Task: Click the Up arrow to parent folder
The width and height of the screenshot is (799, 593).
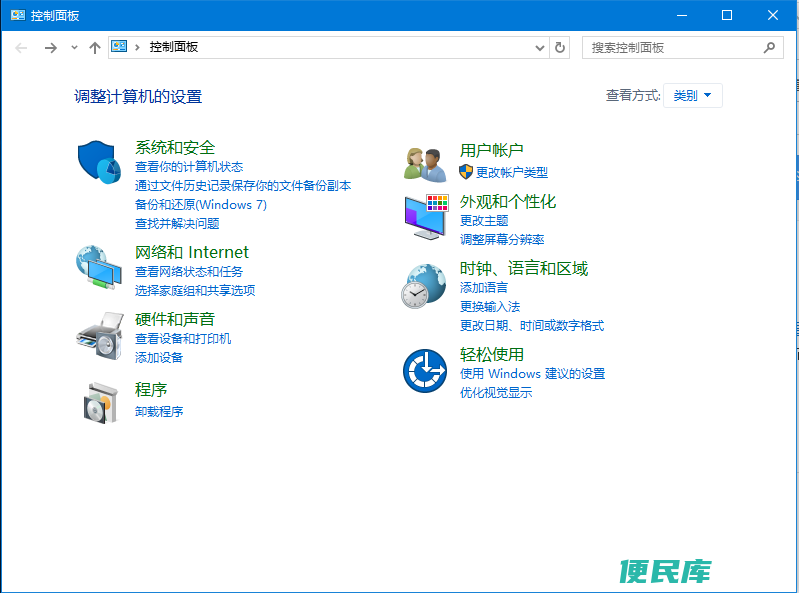Action: pos(95,48)
